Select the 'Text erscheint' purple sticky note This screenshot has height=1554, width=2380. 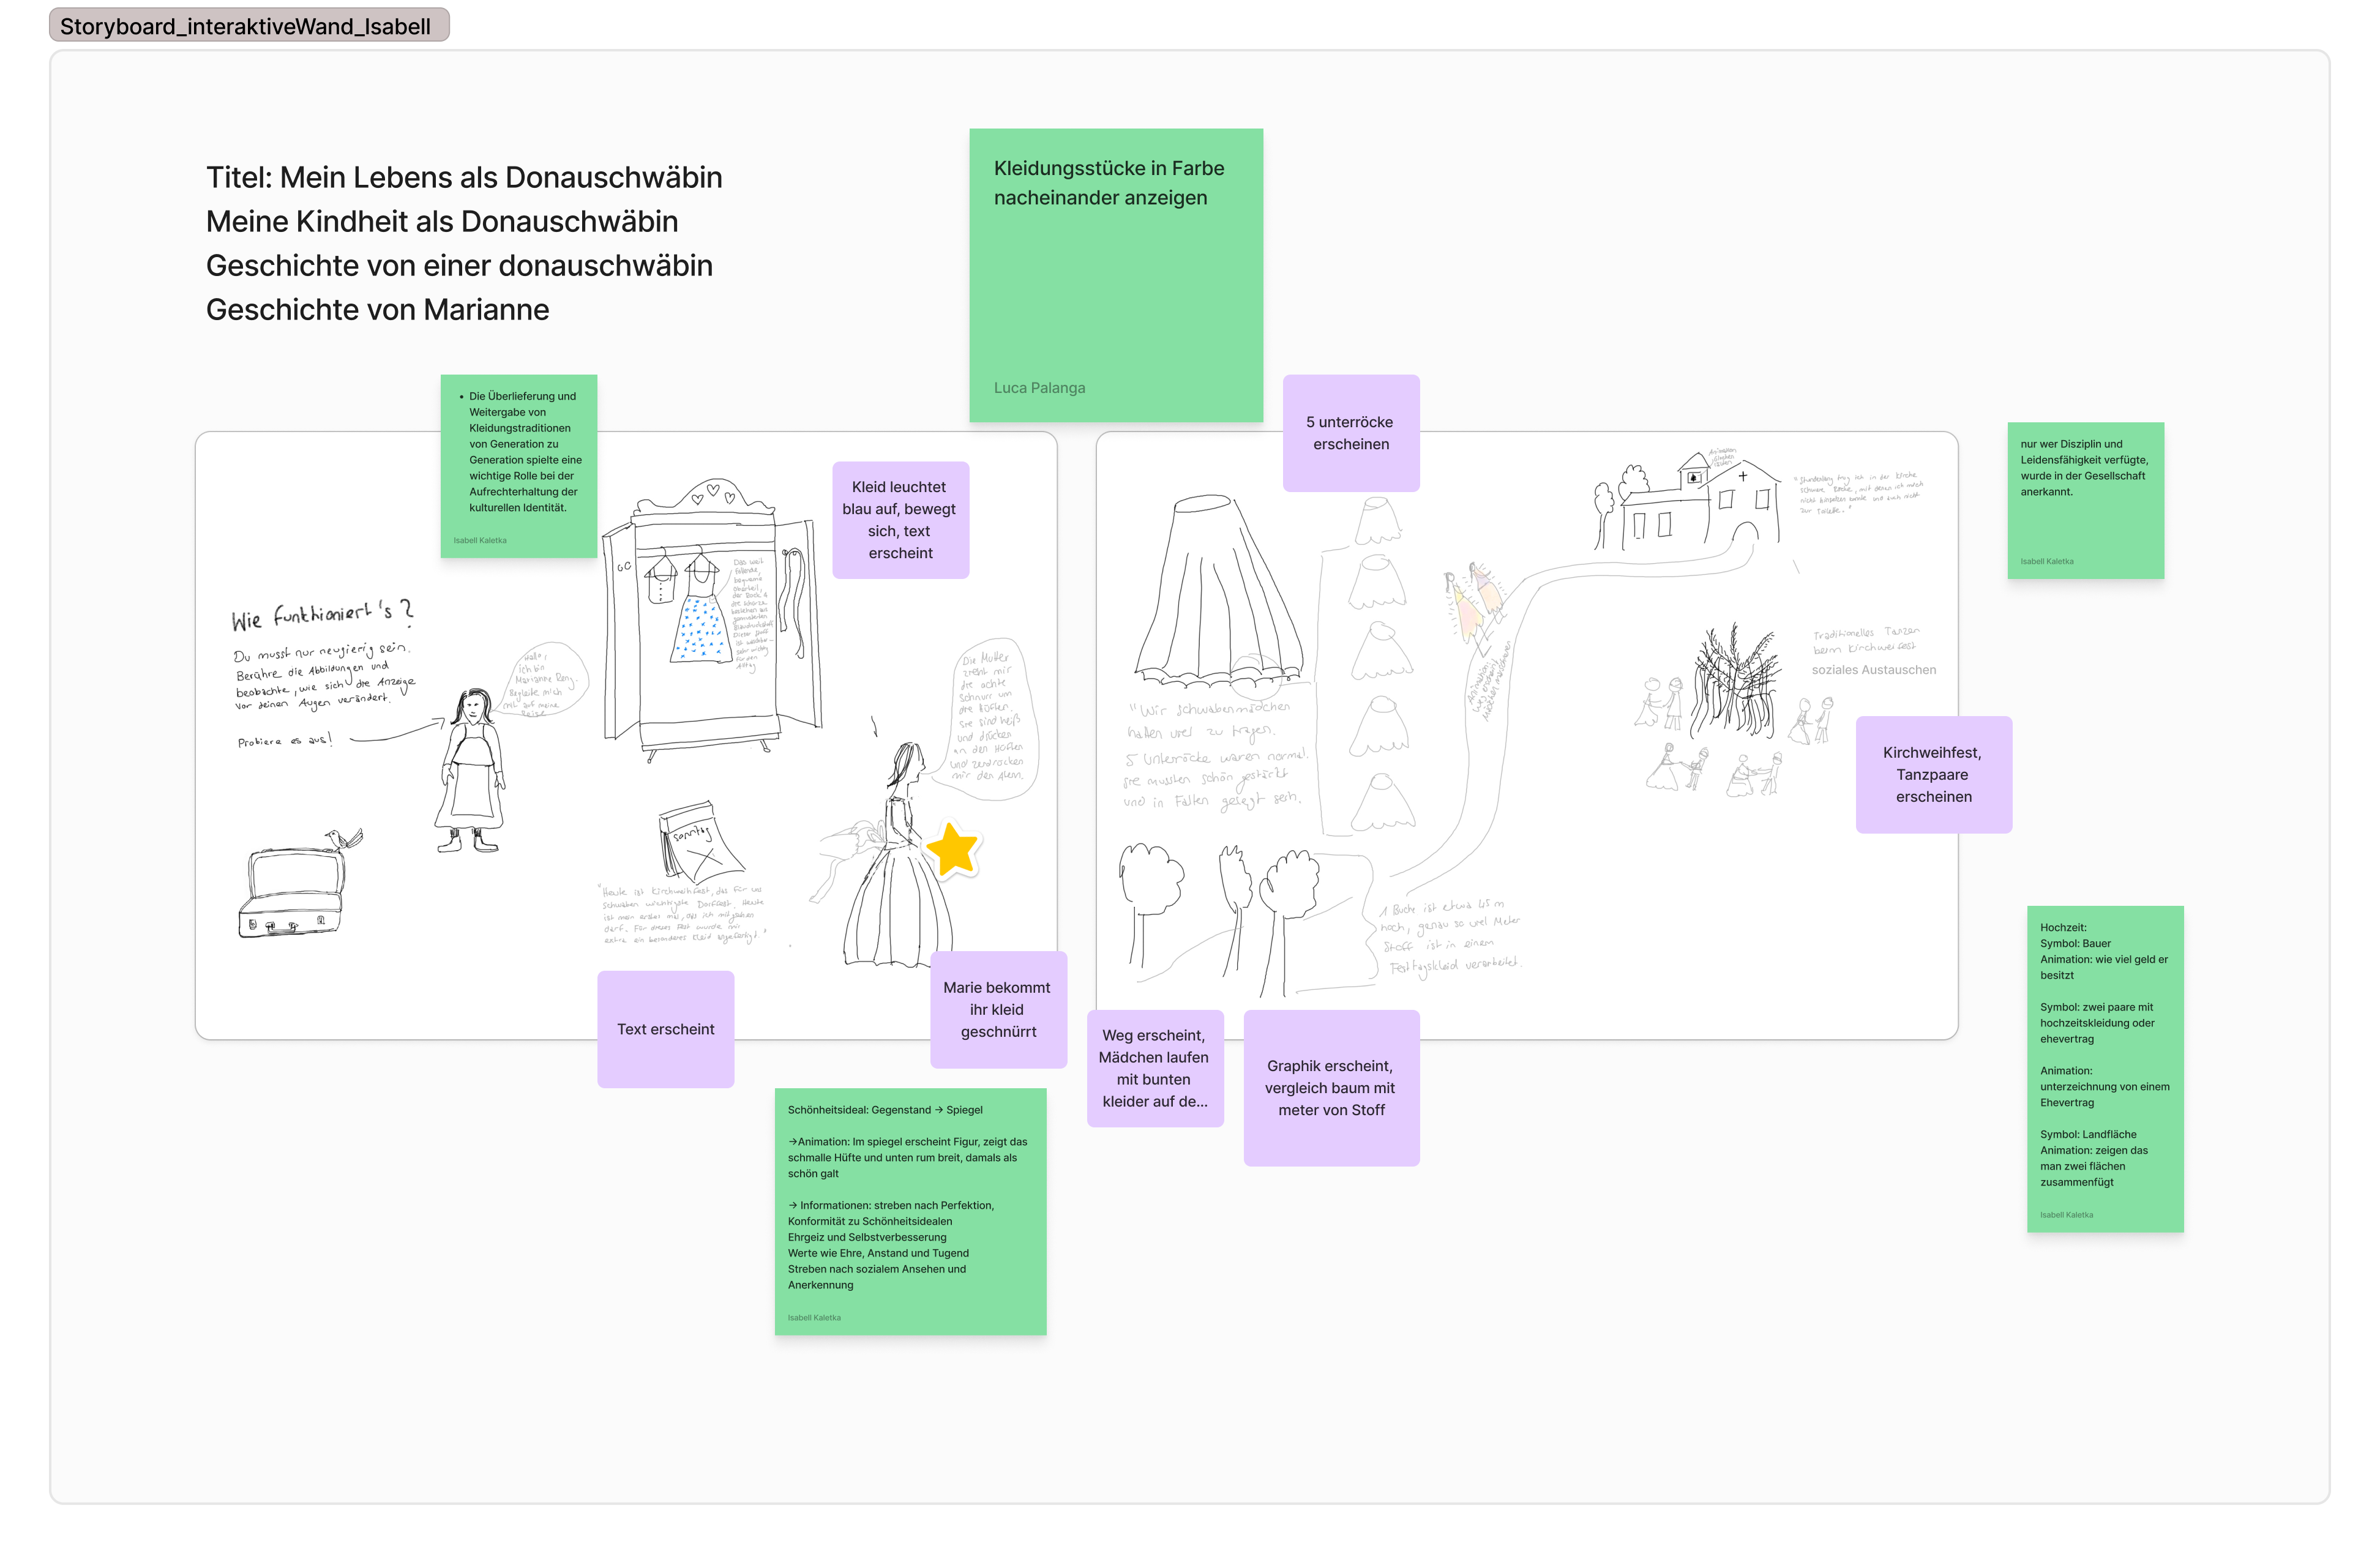(666, 1029)
